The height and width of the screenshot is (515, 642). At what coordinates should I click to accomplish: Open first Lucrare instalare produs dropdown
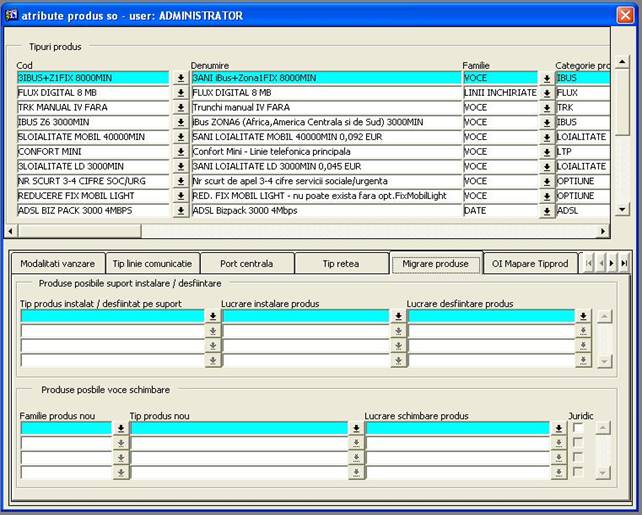tap(397, 316)
